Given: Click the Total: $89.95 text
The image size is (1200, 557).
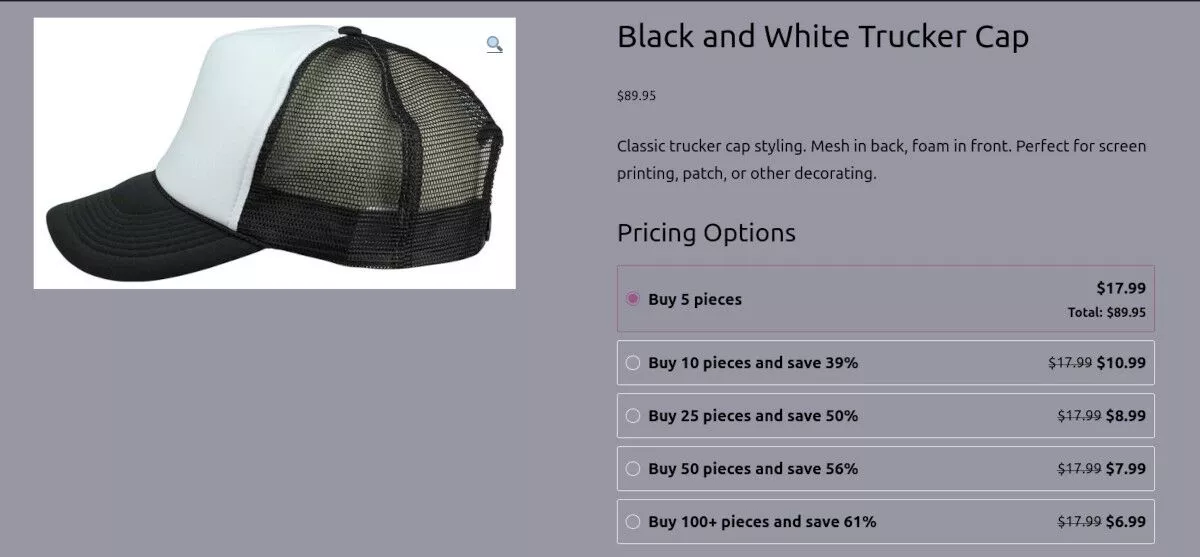Looking at the screenshot, I should coord(1106,312).
